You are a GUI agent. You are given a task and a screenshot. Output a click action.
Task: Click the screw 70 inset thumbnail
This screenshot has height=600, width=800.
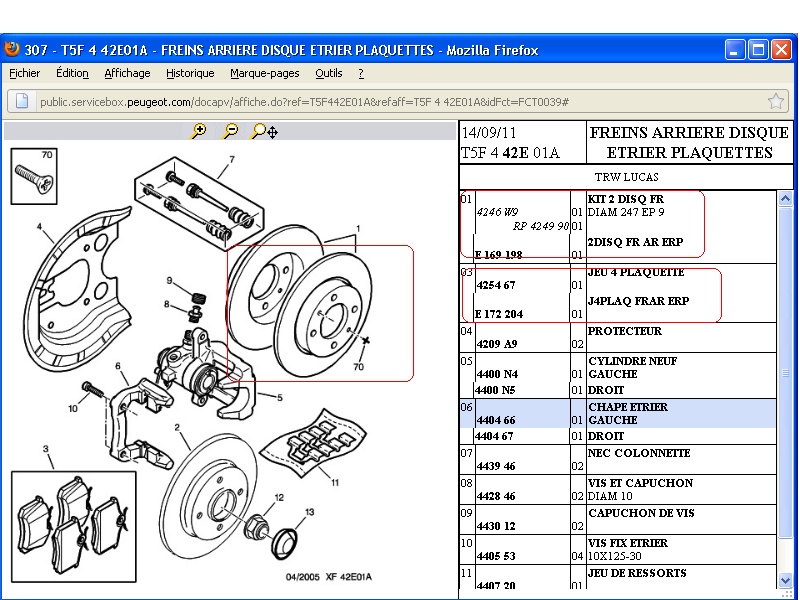[34, 177]
